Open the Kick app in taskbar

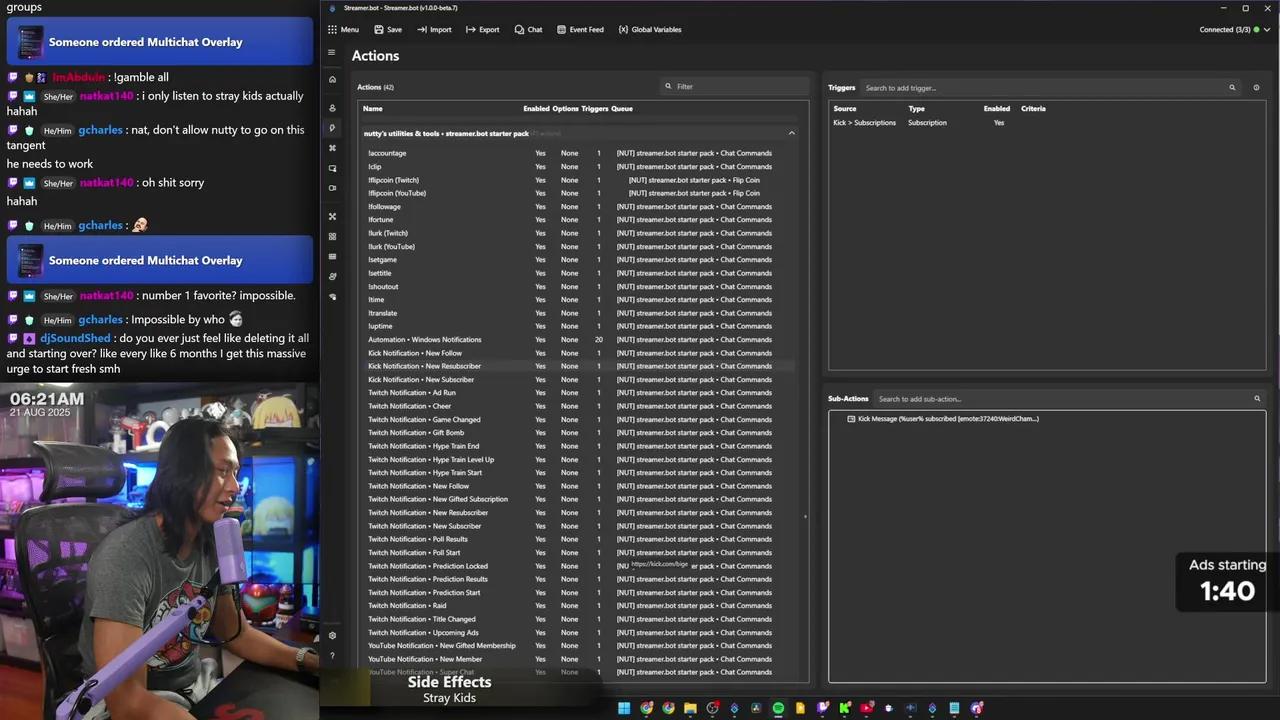click(x=845, y=708)
